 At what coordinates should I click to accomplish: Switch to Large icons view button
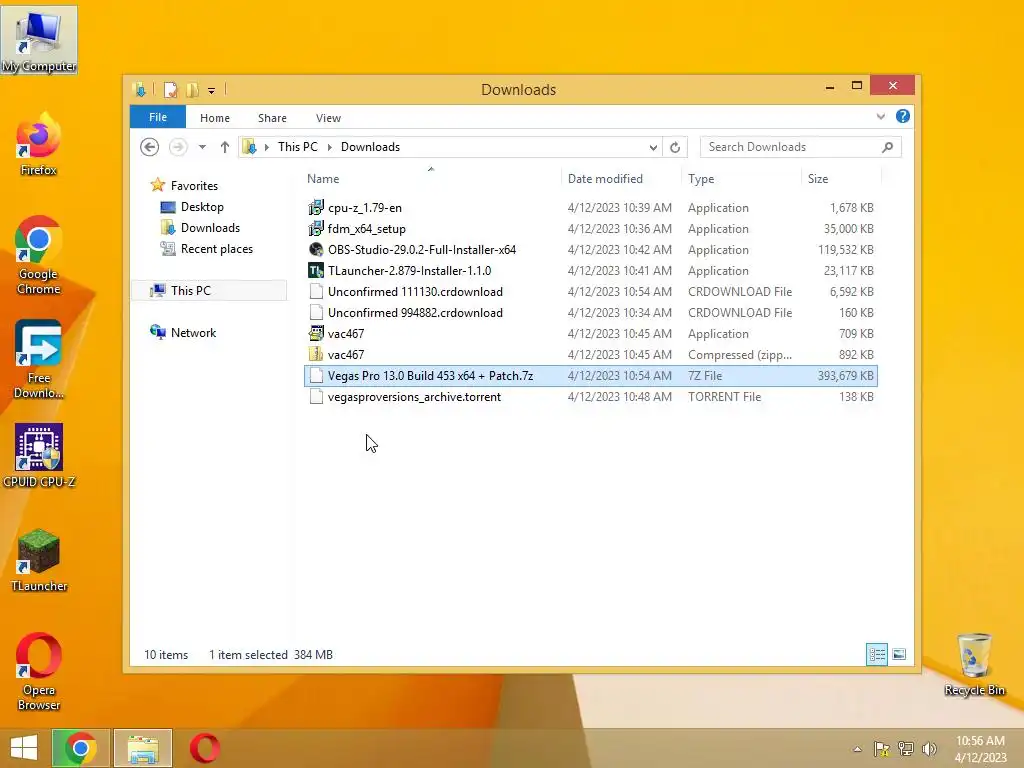click(899, 654)
